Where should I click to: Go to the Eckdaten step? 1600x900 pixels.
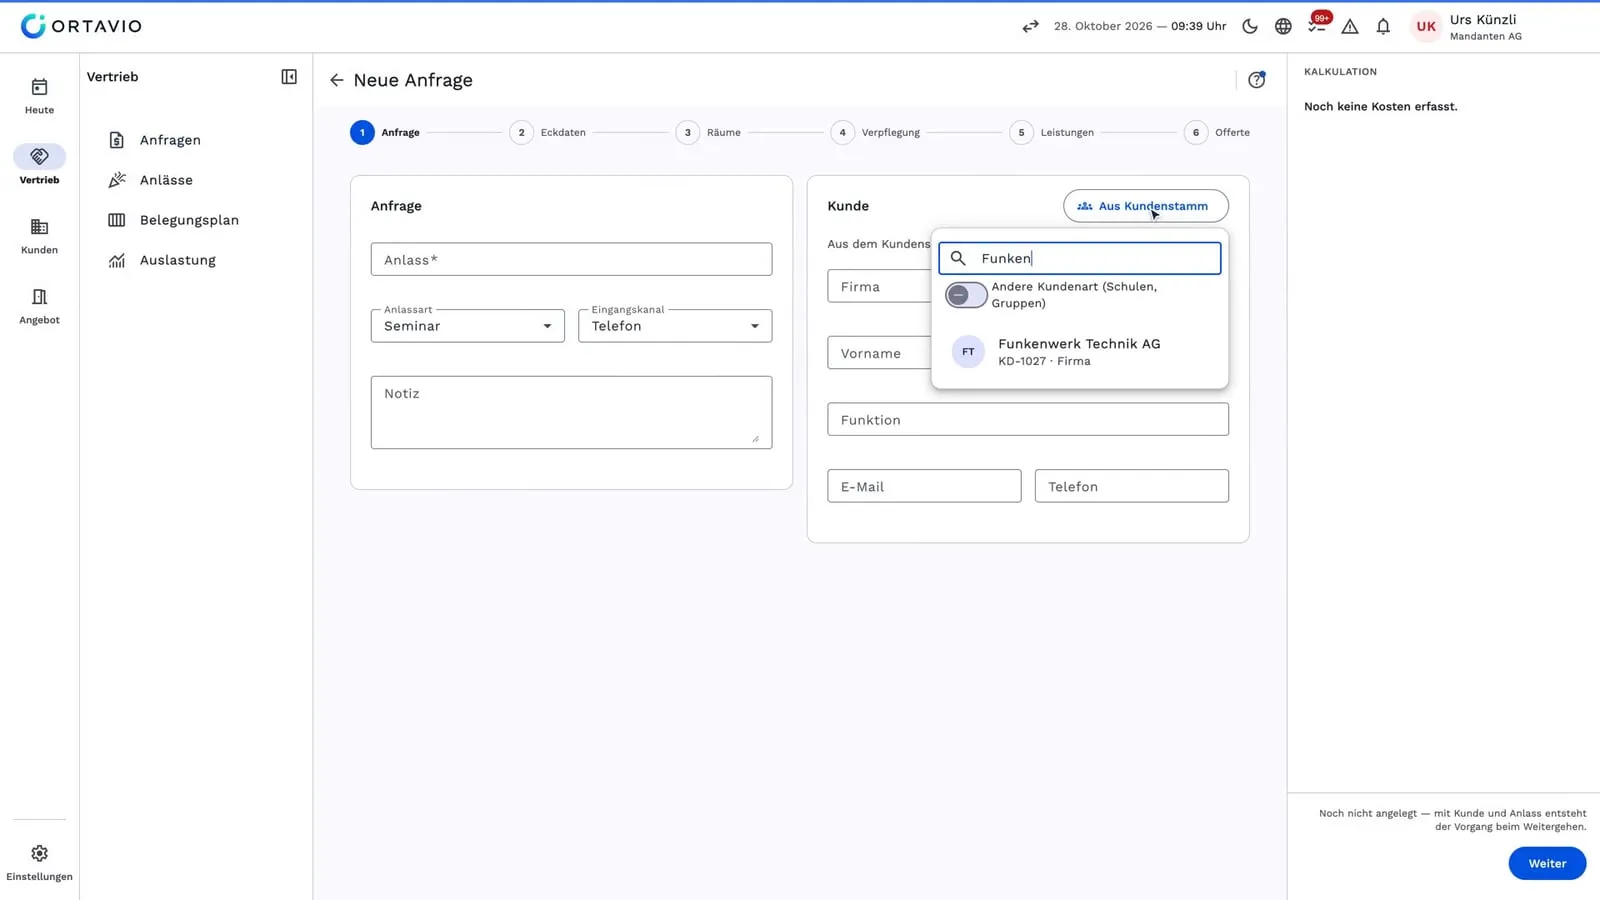pos(548,132)
